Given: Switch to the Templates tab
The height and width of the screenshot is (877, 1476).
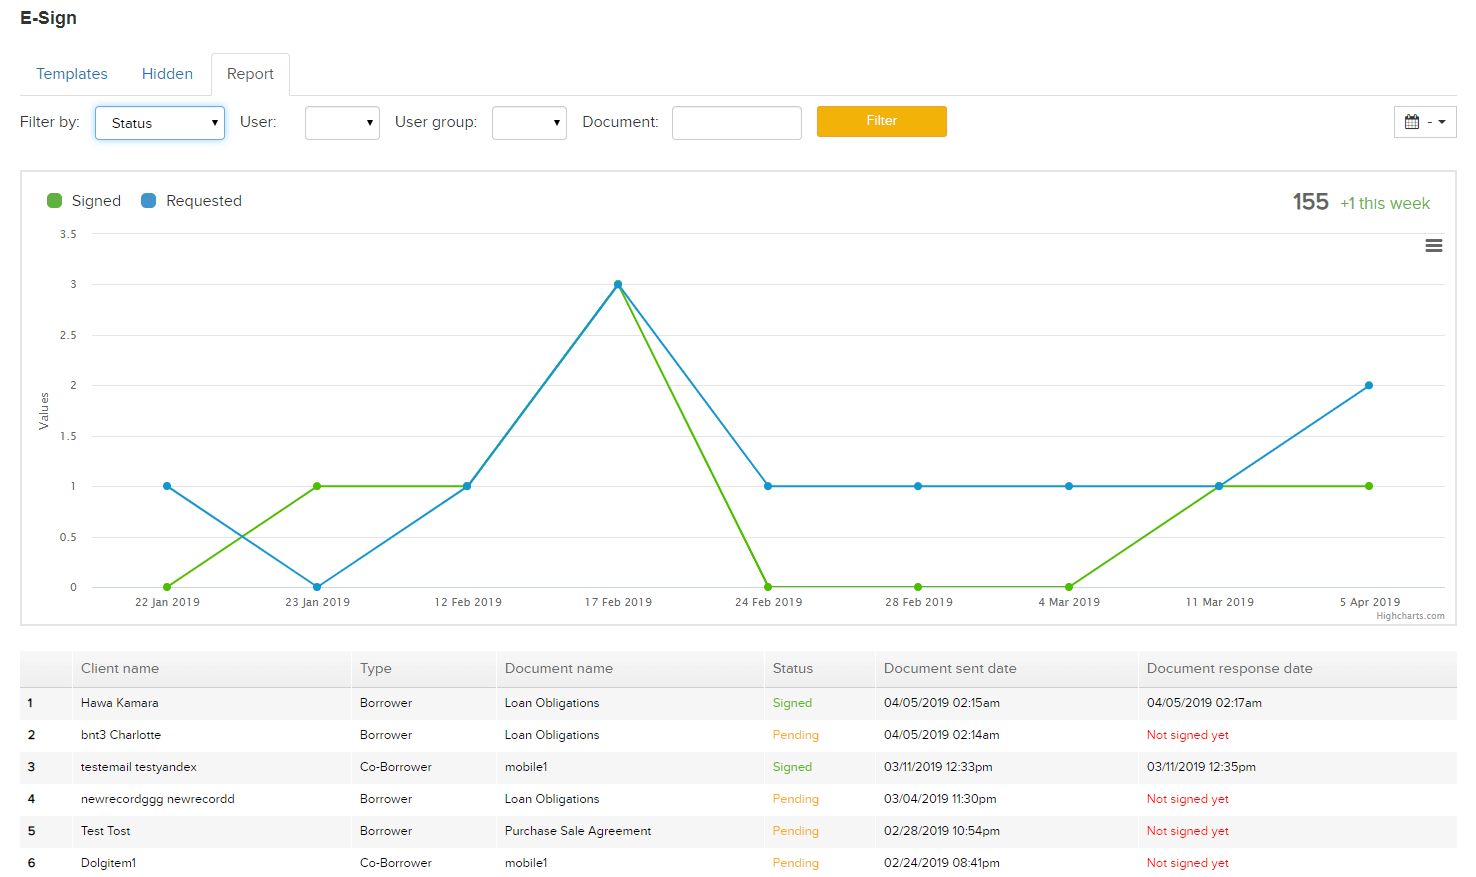Looking at the screenshot, I should coord(72,74).
